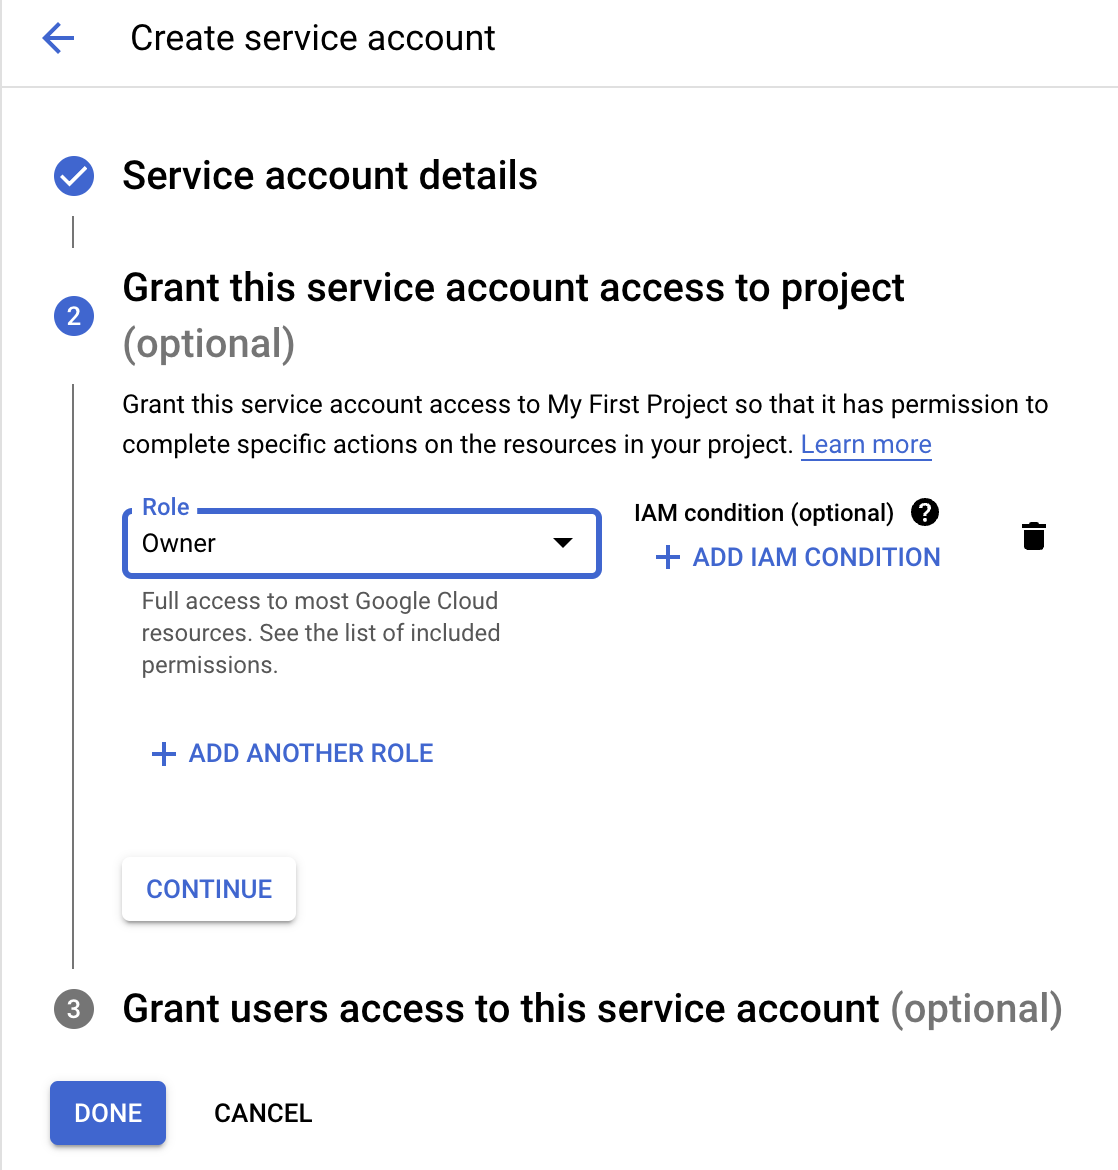1118x1170 pixels.
Task: Expand the Service account details step
Action: (330, 176)
